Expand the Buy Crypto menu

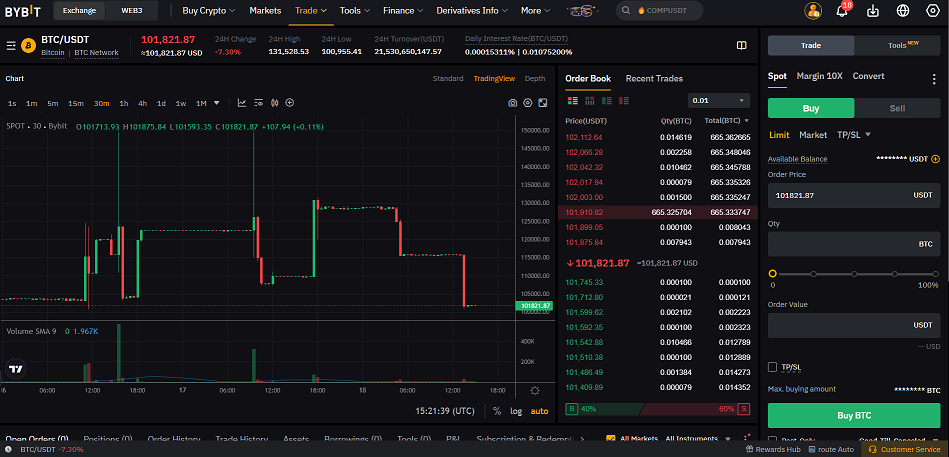pyautogui.click(x=209, y=10)
